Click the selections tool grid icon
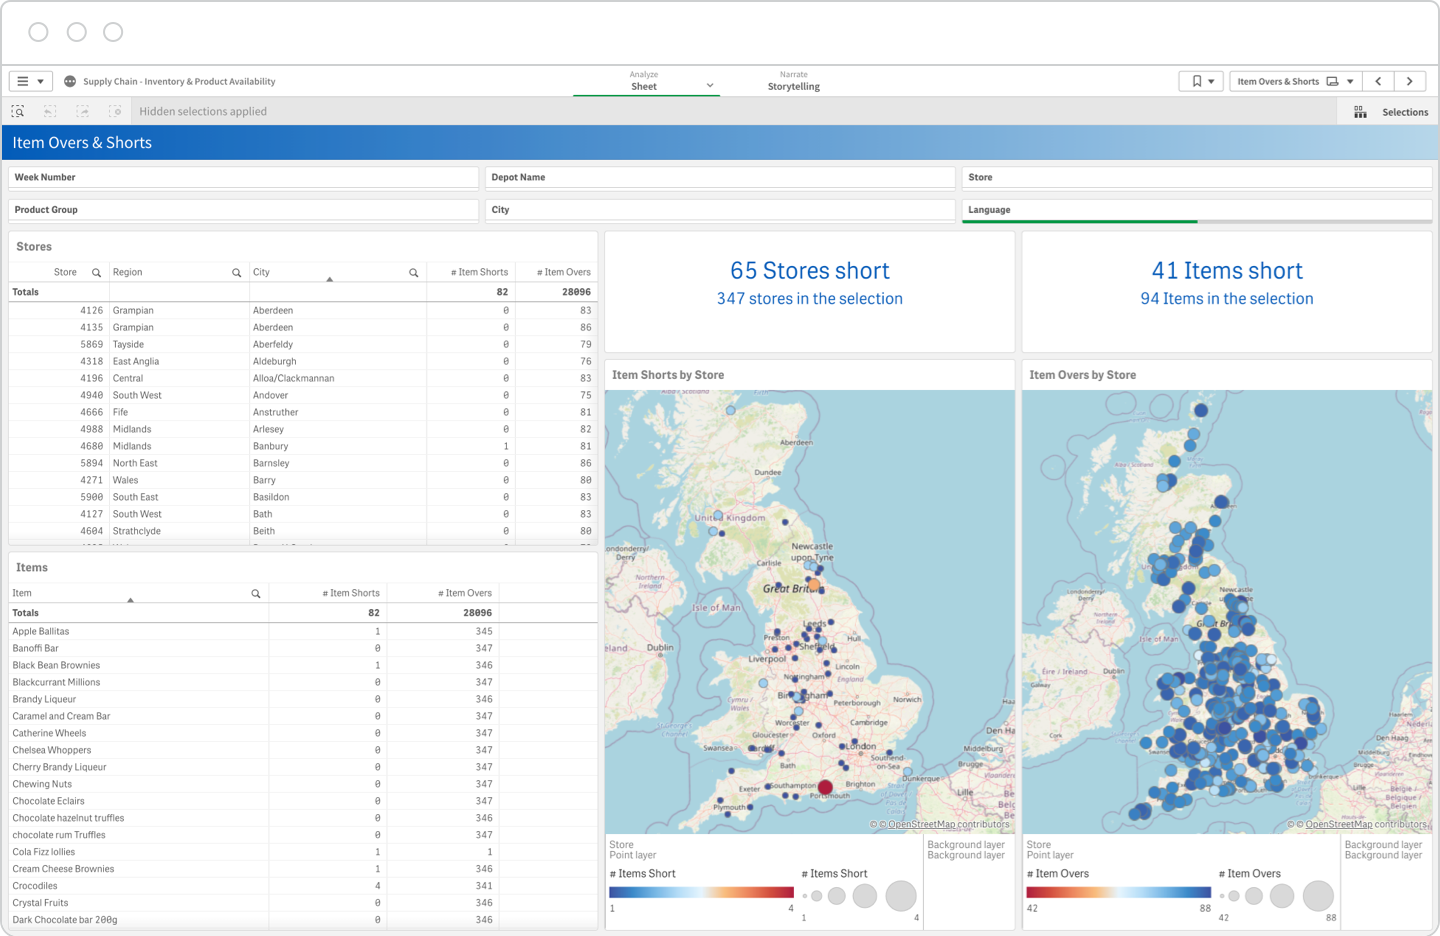Screen dimensions: 1440x936 pyautogui.click(x=1360, y=112)
